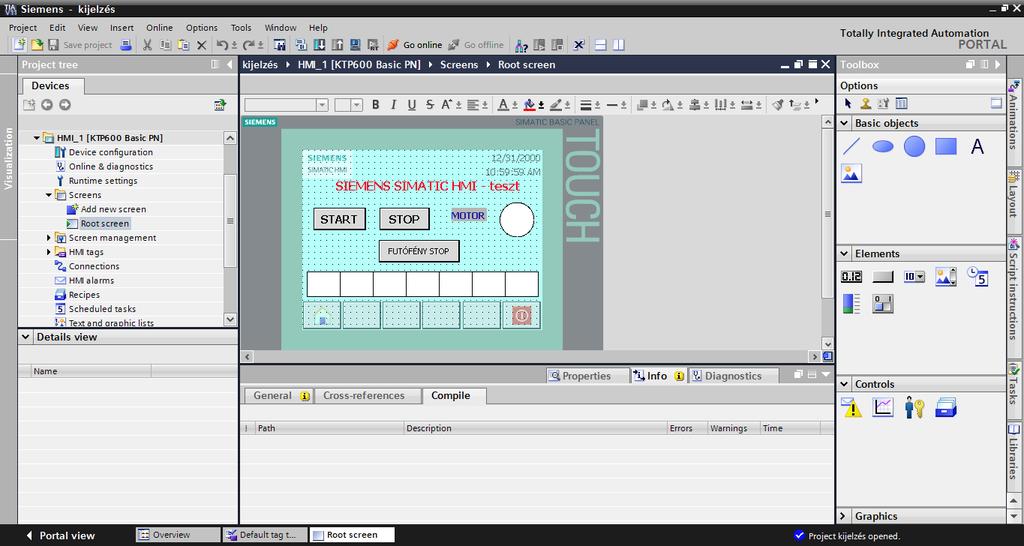
Task: Expand the Graphics section
Action: pos(844,516)
